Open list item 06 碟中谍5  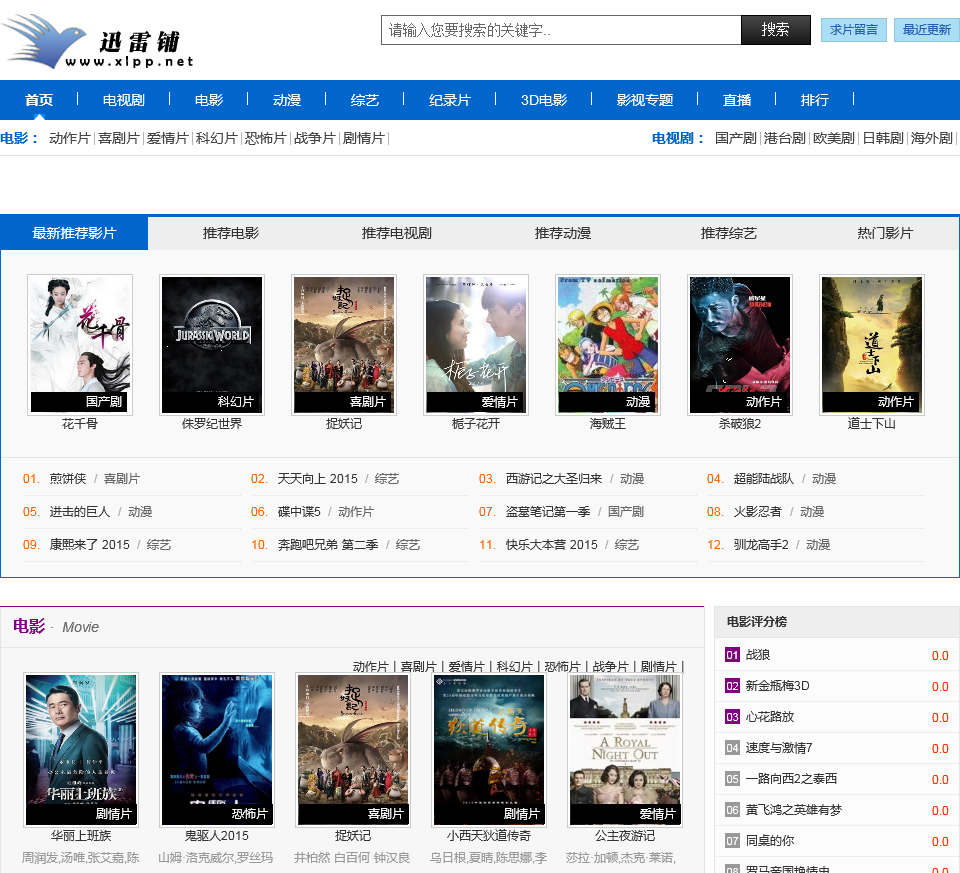299,512
